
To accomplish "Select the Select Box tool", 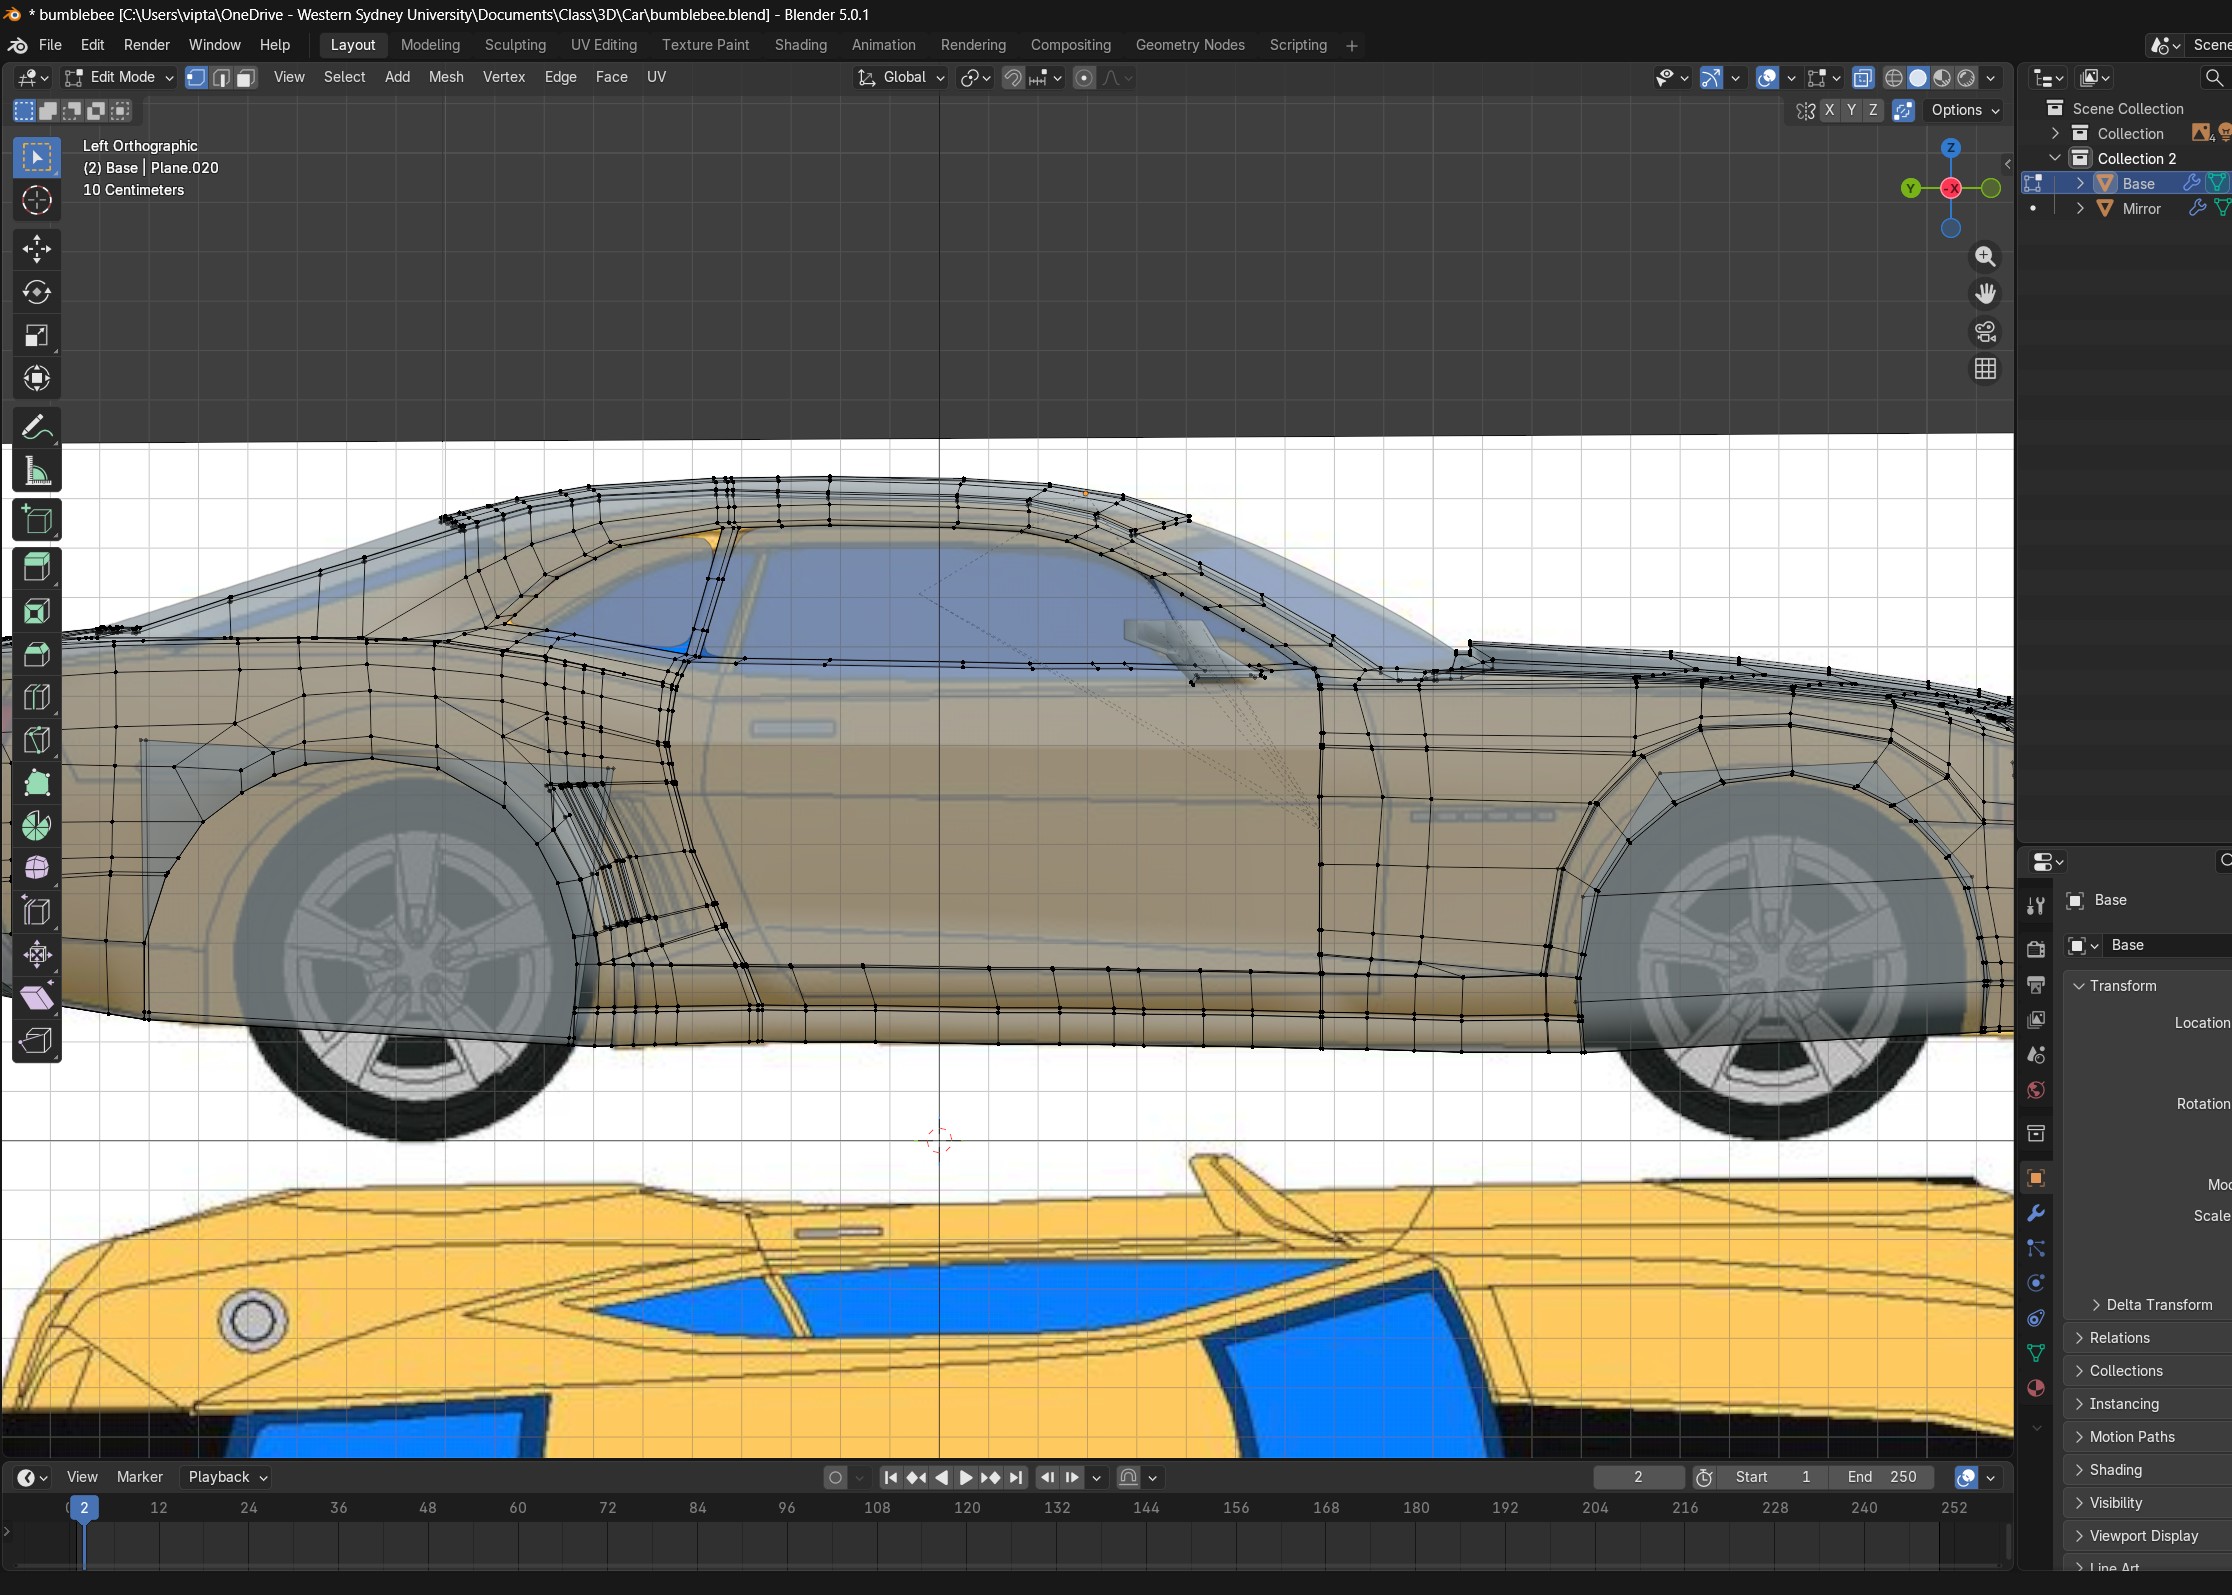I will click(x=37, y=158).
